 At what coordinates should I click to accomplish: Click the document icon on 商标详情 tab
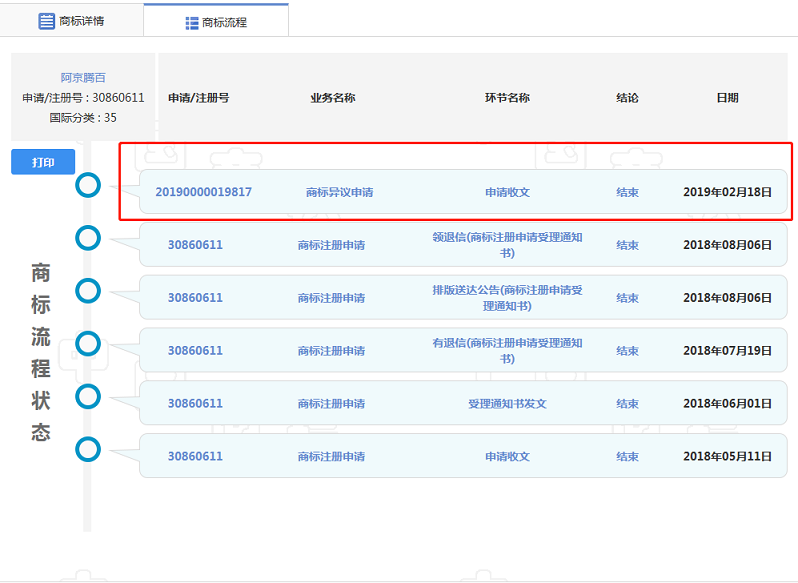46,21
